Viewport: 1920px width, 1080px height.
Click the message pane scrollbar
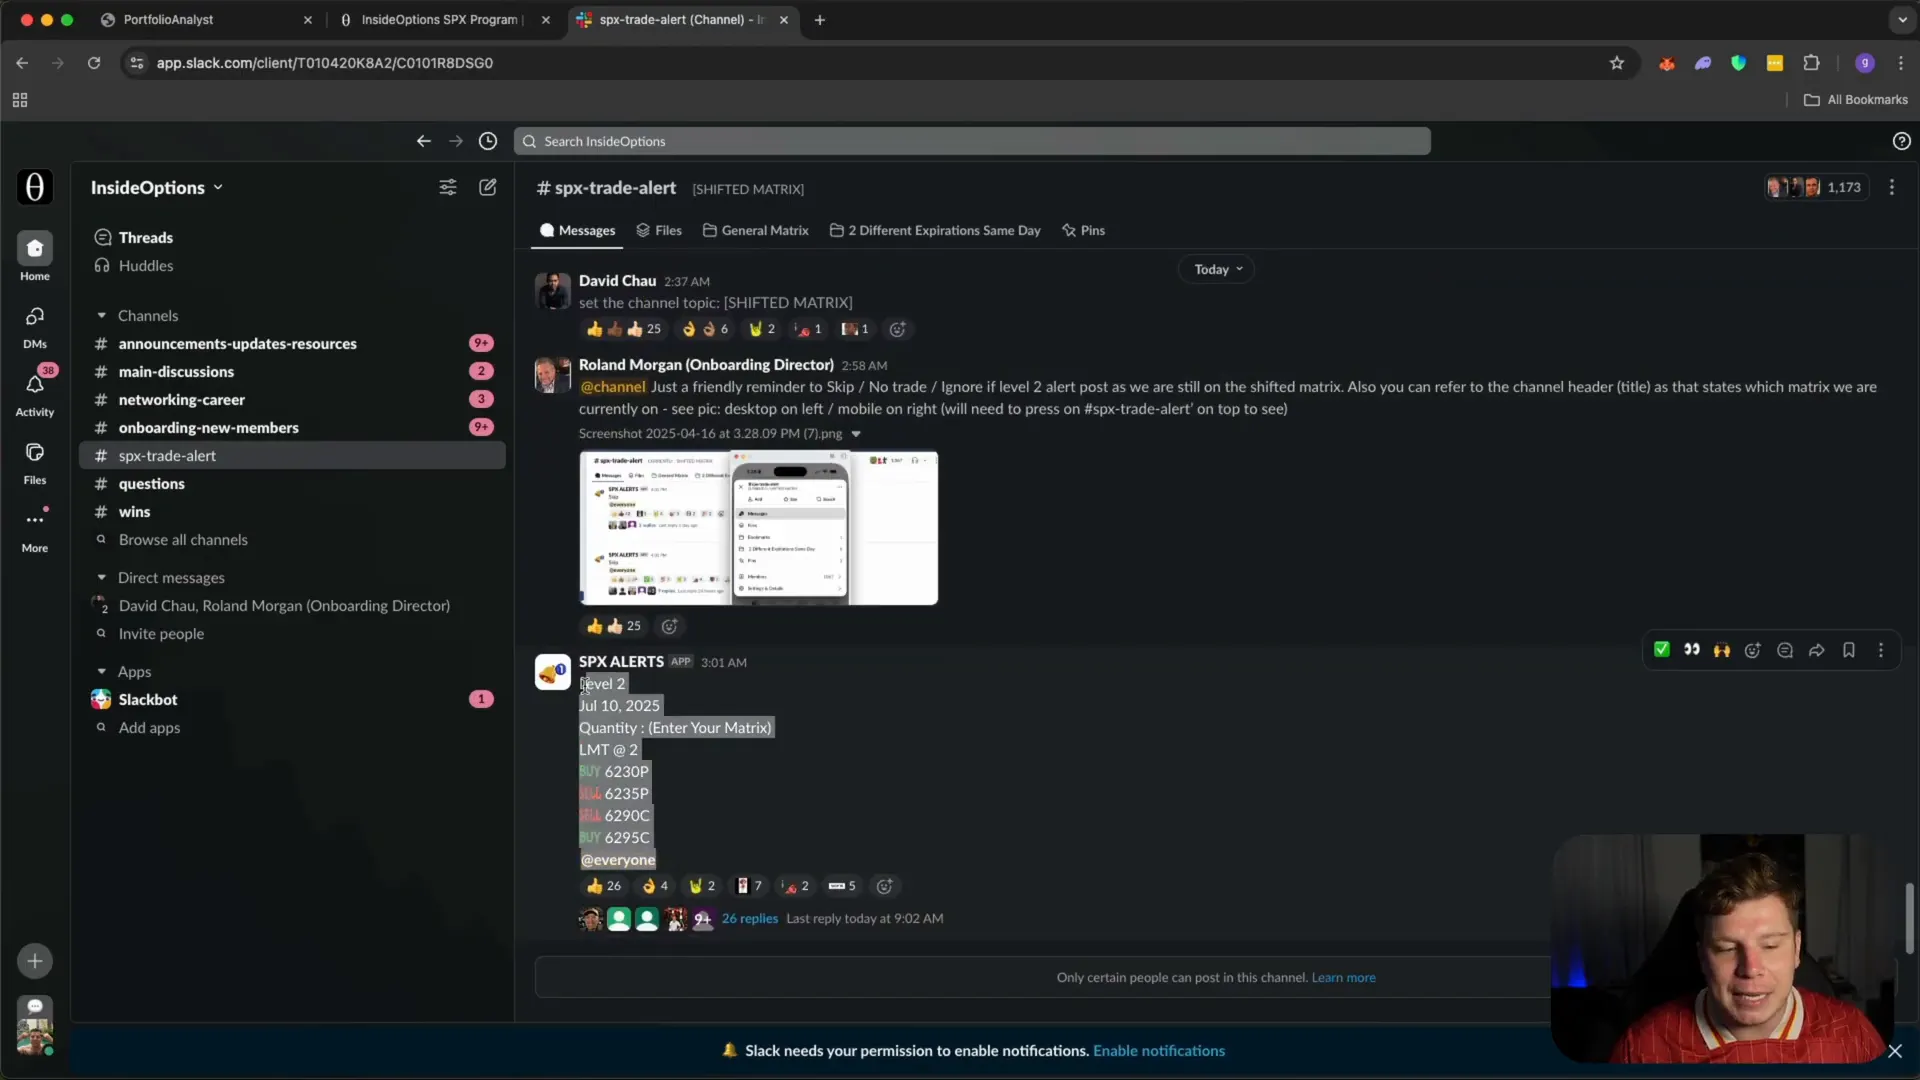(x=1909, y=918)
